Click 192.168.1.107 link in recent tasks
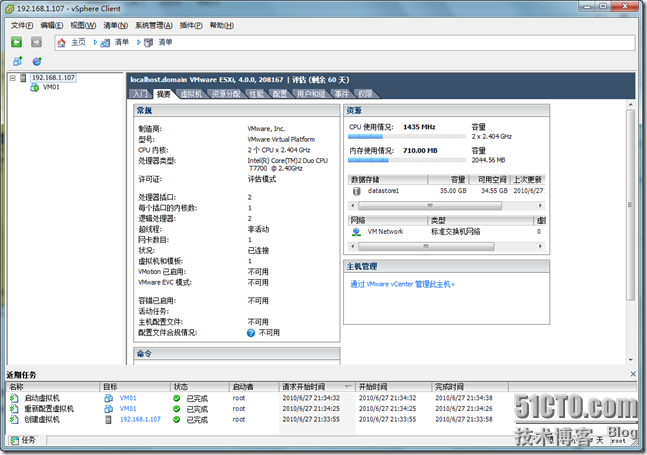 [140, 420]
